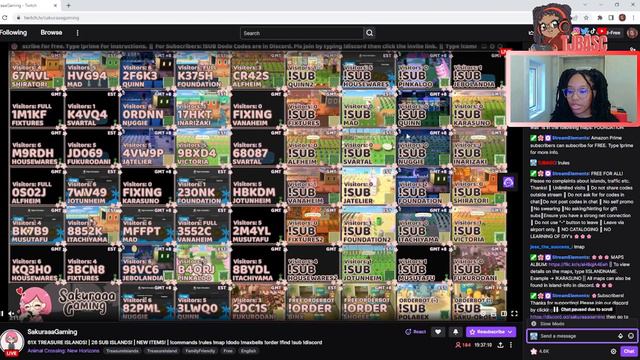Open the Resubscribe dropdown button
The width and height of the screenshot is (640, 360).
491,332
